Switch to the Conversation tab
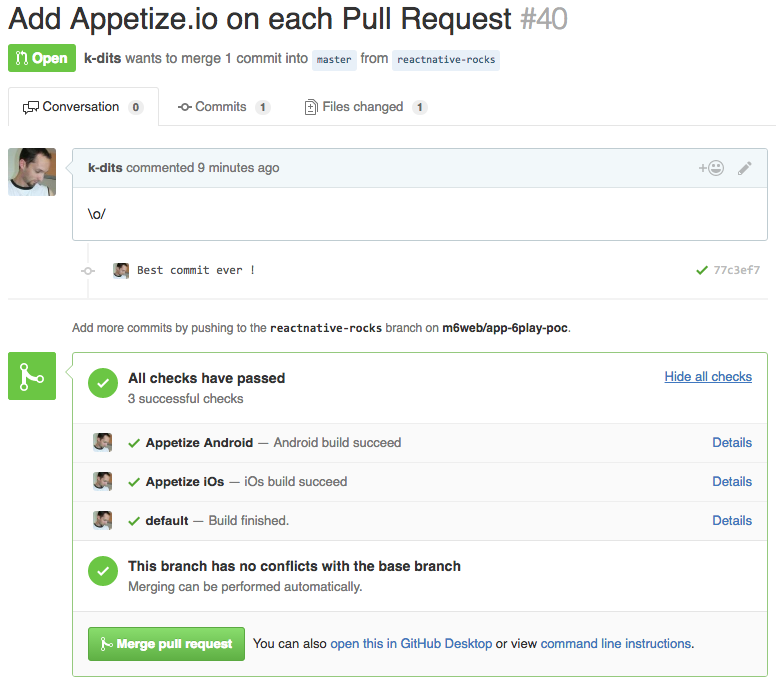Screen dimensions: 776x684 click(x=83, y=107)
